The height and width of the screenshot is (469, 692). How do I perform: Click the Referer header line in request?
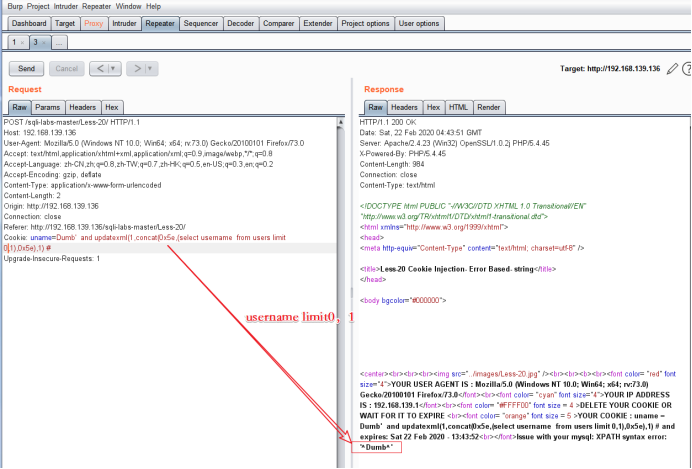point(94,227)
